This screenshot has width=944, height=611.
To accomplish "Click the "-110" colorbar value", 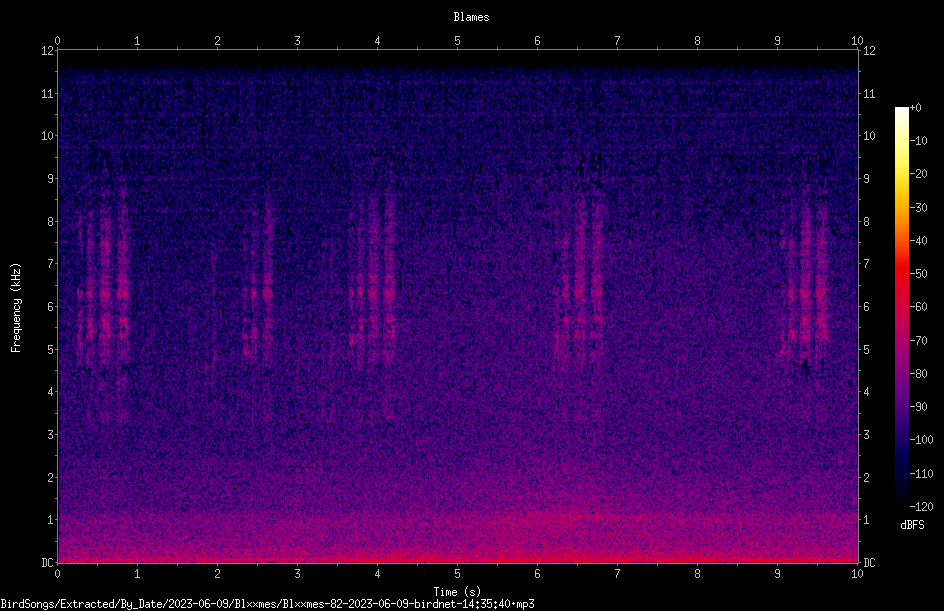I will click(x=921, y=474).
